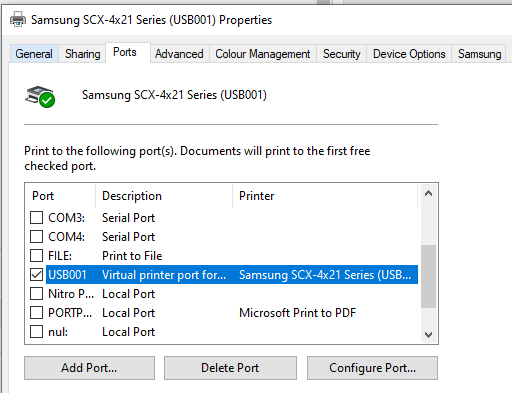
Task: Check the Nitro PDF local port checkbox
Action: [x=36, y=293]
